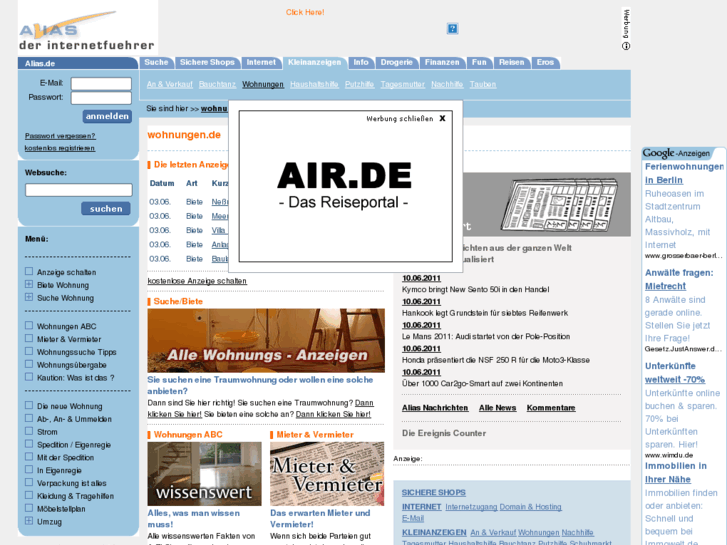The height and width of the screenshot is (545, 727).
Task: Open Anwälte fragen: Mietrecht ad link
Action: pos(679,279)
